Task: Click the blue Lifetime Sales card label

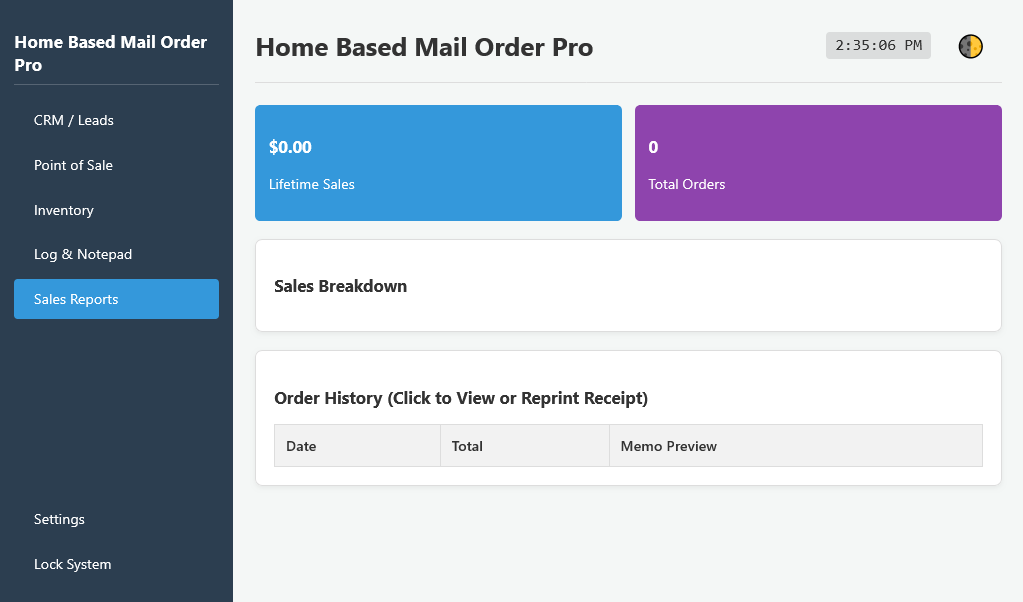Action: pyautogui.click(x=312, y=184)
